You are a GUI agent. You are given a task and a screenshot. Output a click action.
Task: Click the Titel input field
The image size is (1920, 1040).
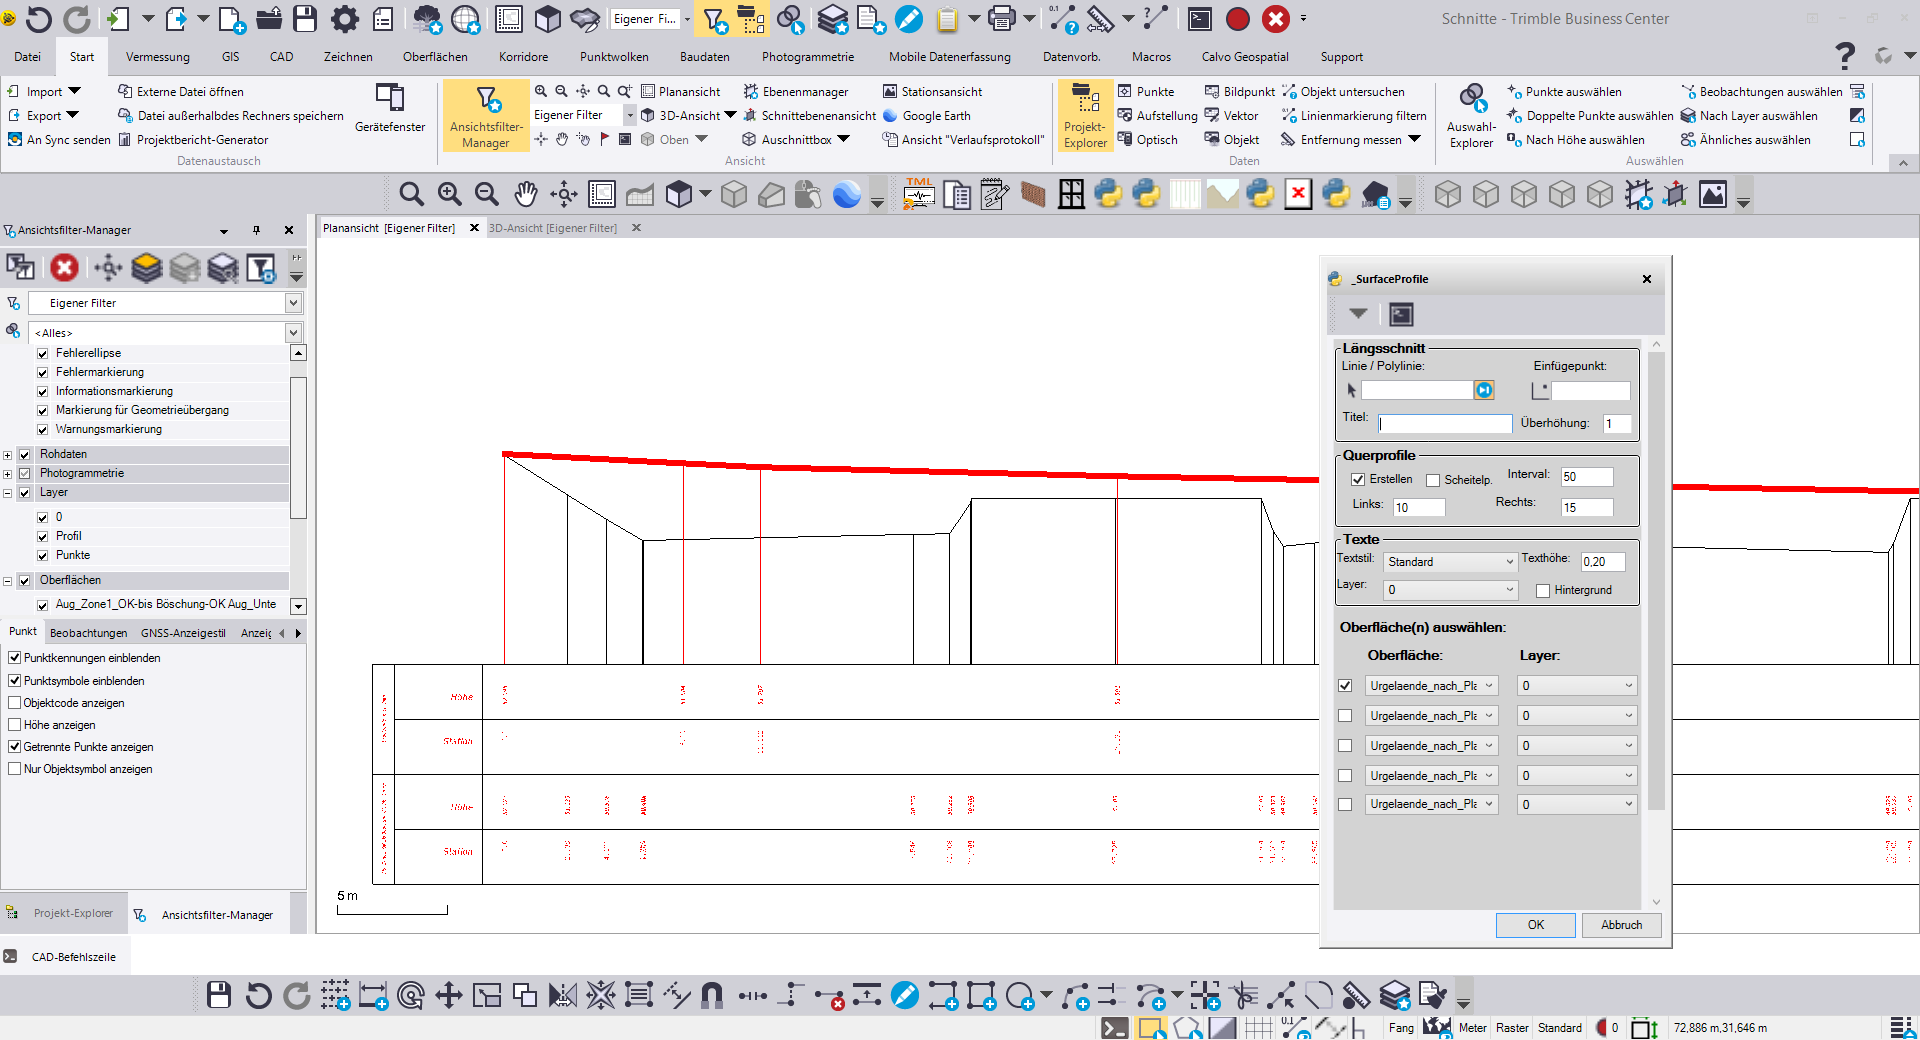point(1445,424)
